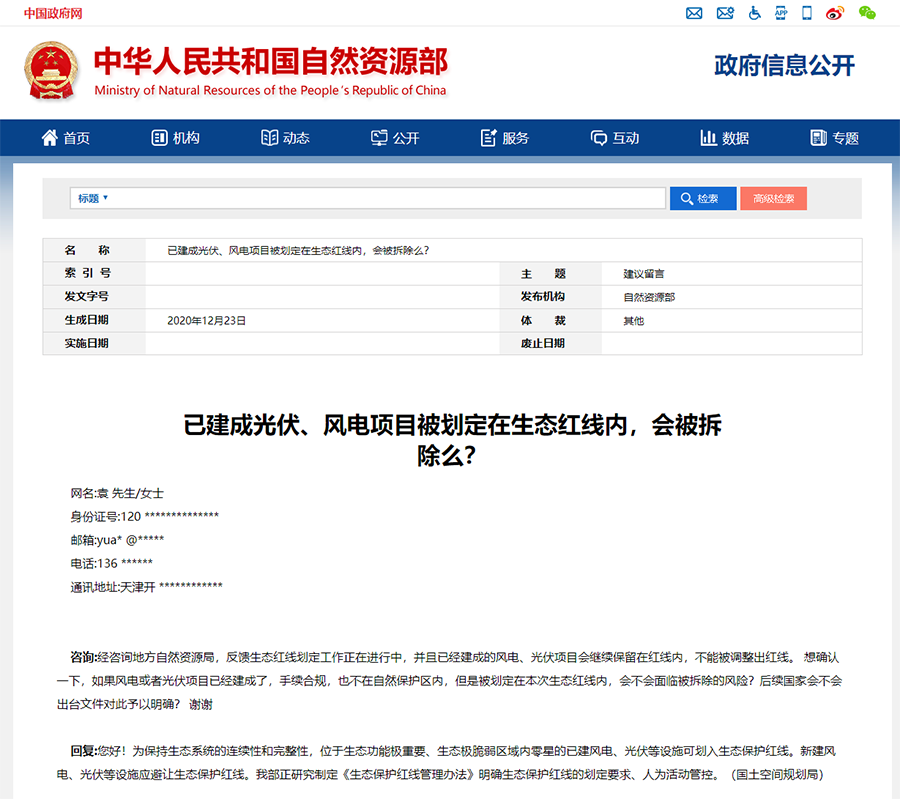Click the plain envelope mail icon
The height and width of the screenshot is (799, 900).
click(x=694, y=13)
